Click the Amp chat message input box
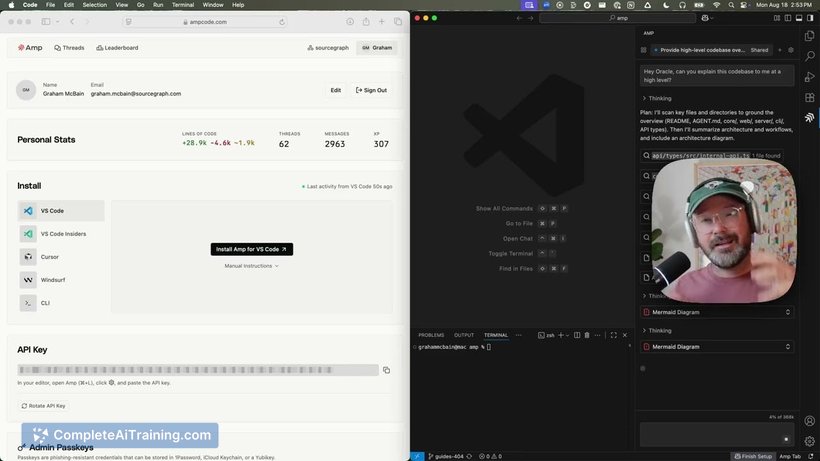 coord(710,433)
